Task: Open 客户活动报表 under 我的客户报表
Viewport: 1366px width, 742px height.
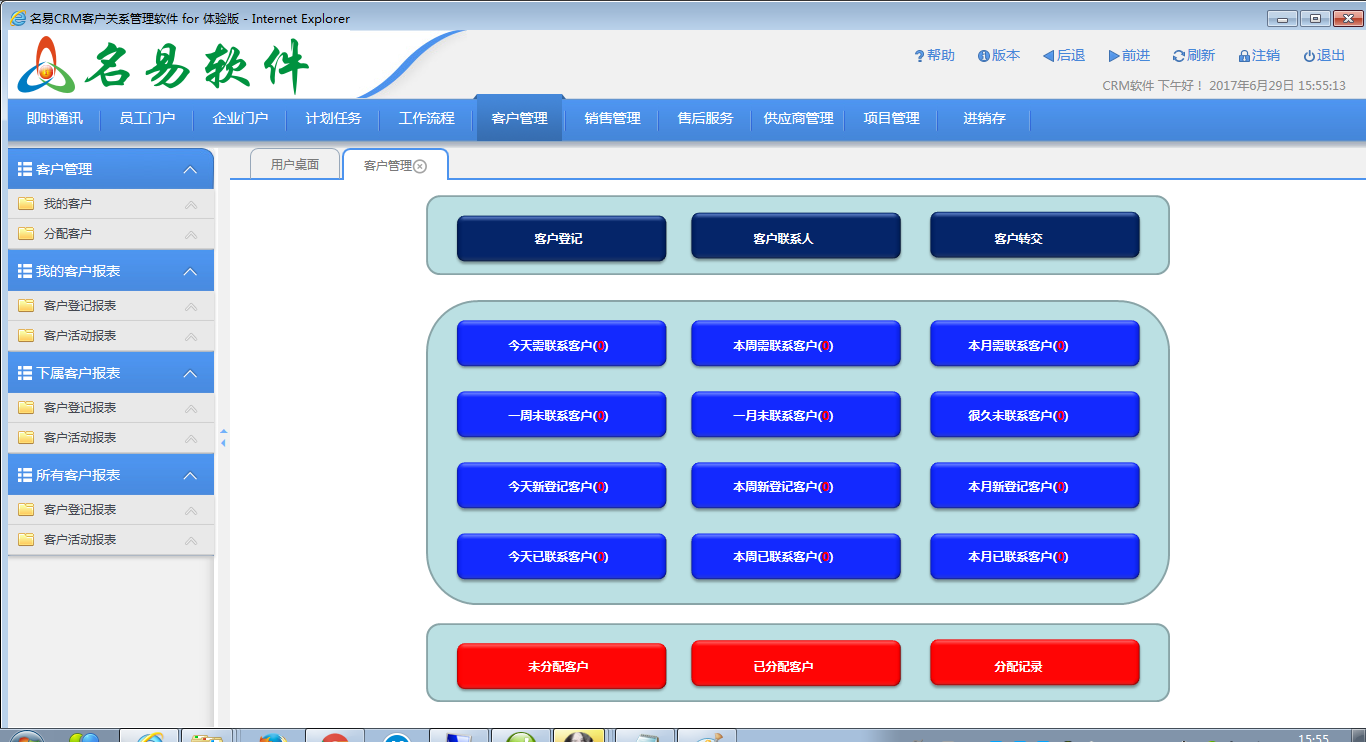Action: coord(111,336)
